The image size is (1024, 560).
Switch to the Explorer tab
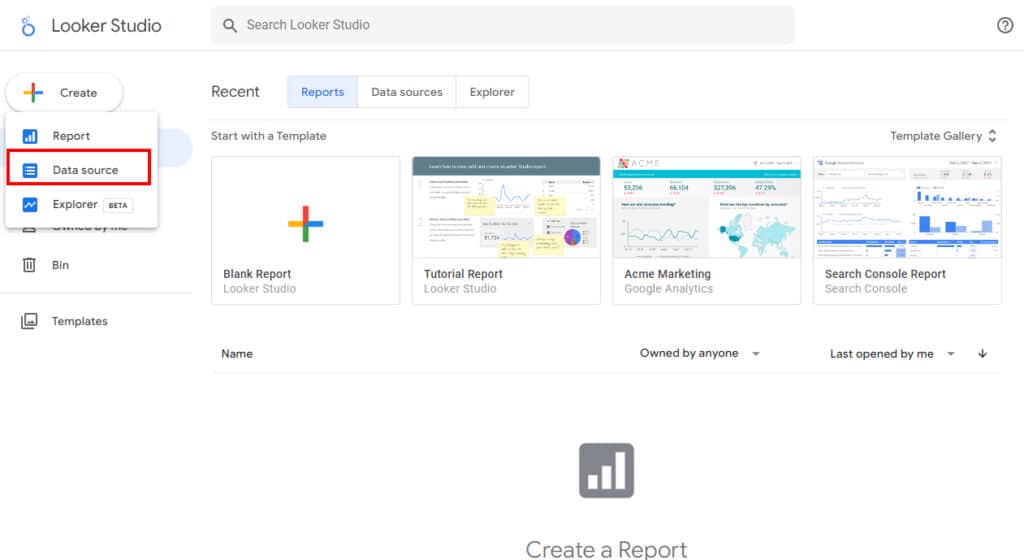pyautogui.click(x=492, y=92)
